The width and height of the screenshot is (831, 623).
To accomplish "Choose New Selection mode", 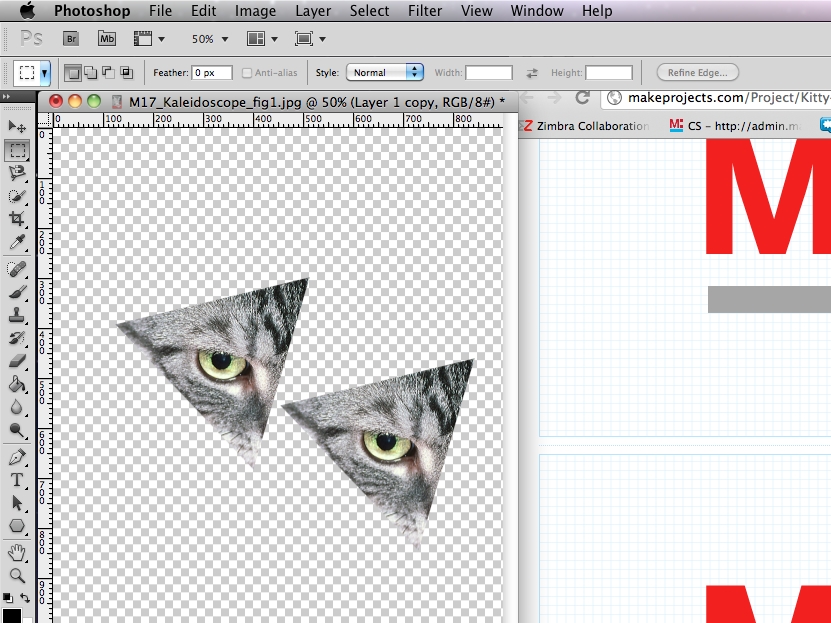I will point(73,73).
